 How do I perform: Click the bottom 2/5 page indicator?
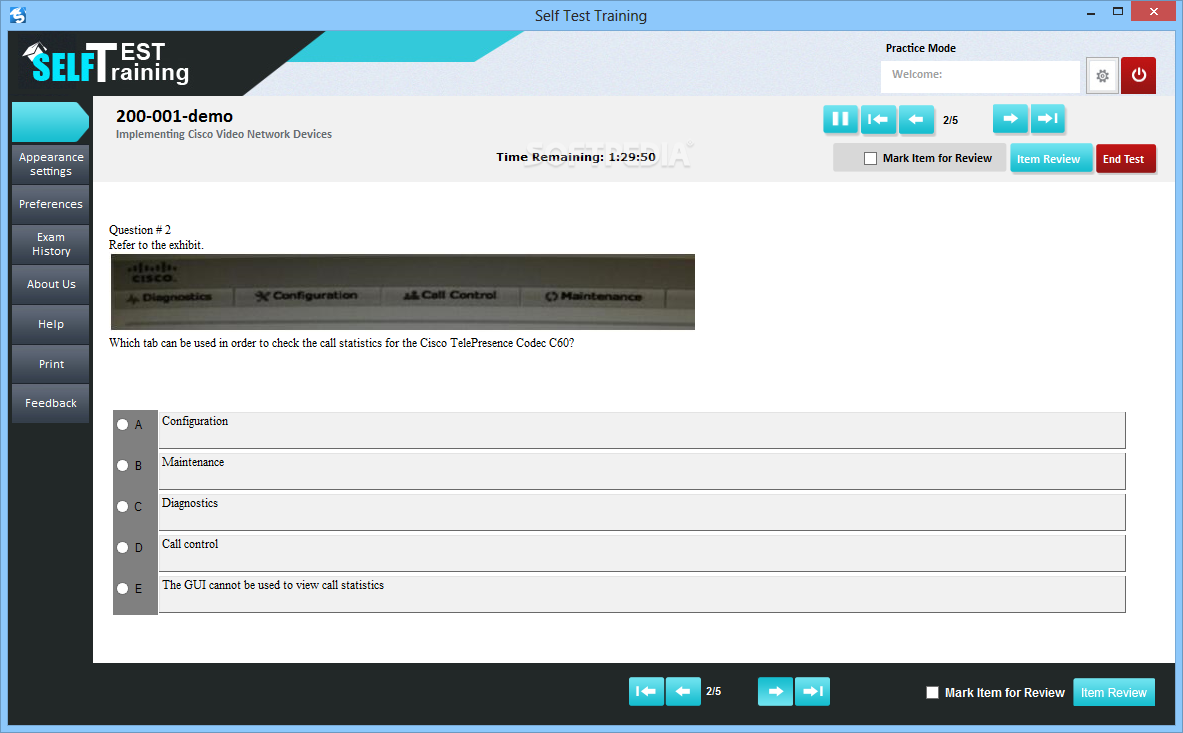pyautogui.click(x=714, y=692)
